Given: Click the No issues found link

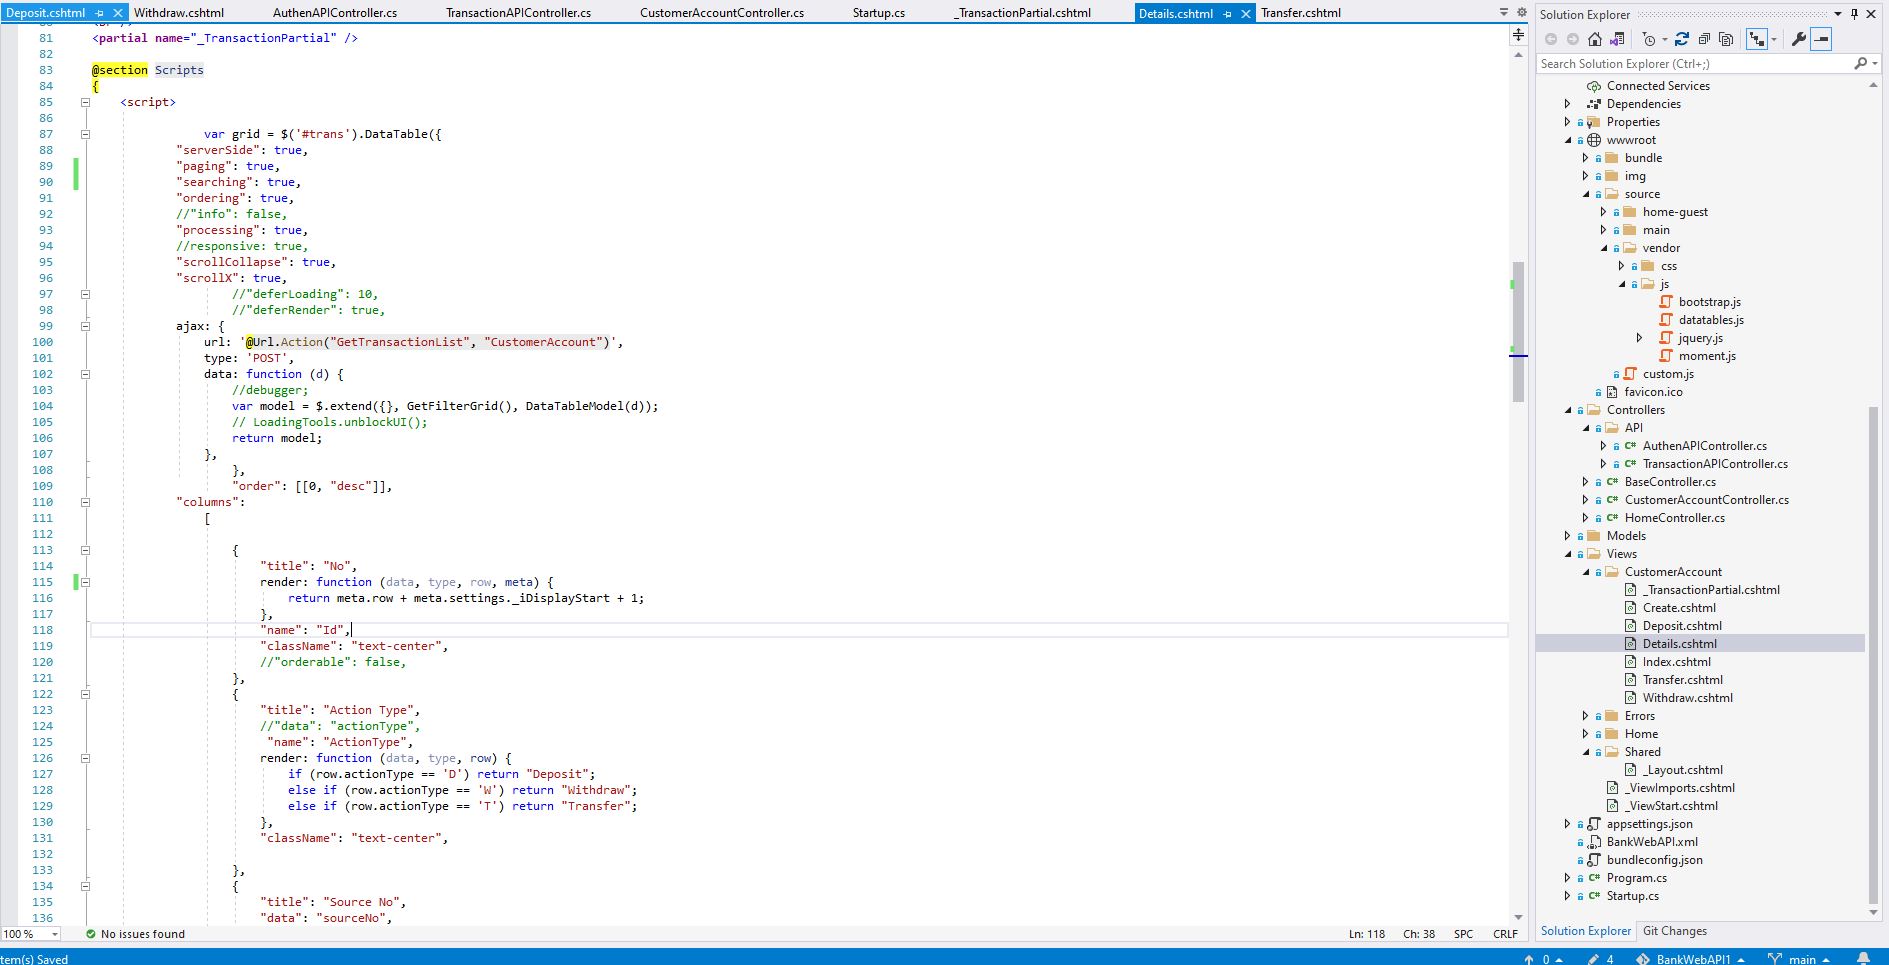Looking at the screenshot, I should [141, 933].
